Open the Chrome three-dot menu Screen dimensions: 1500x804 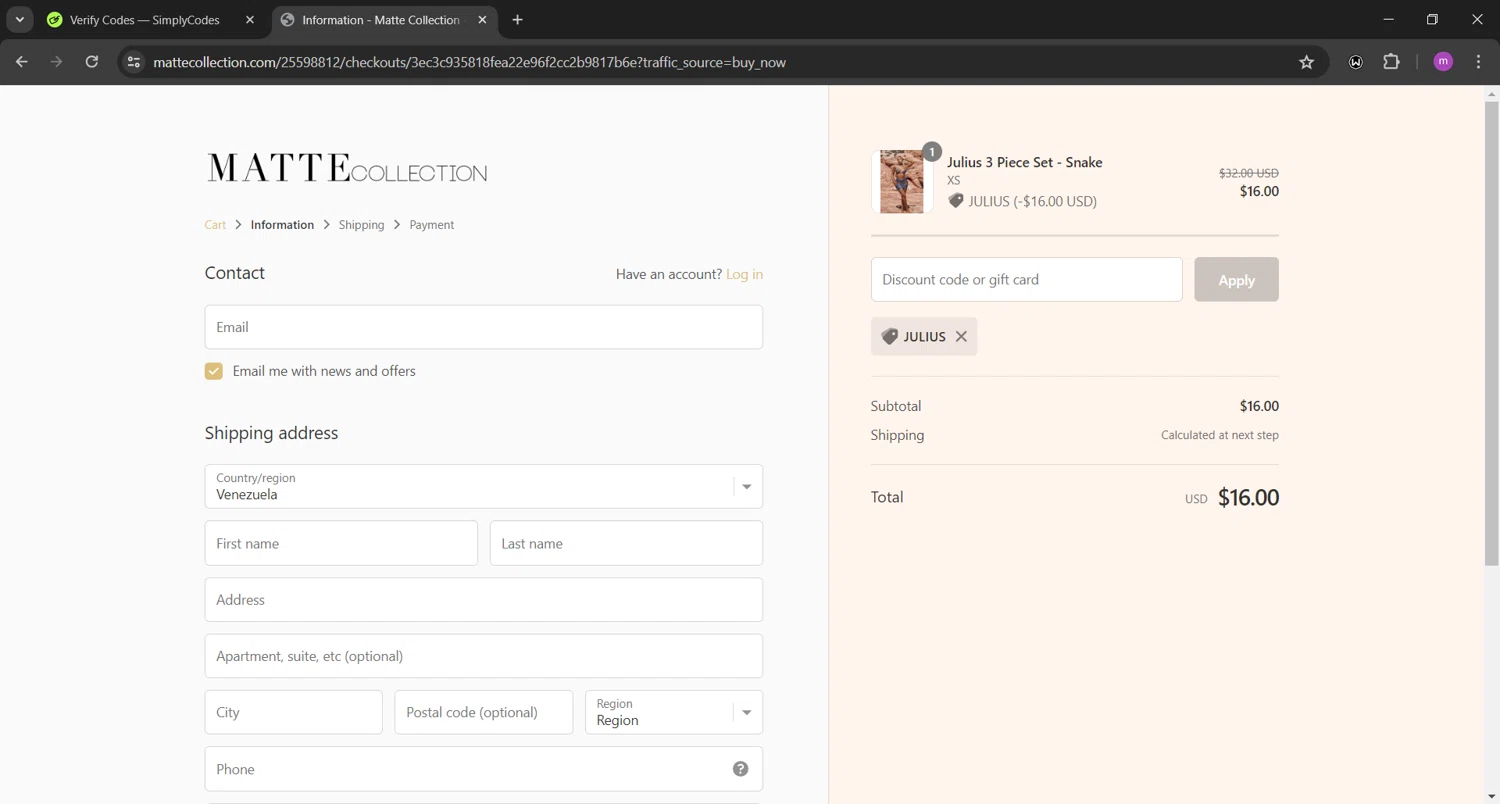point(1479,62)
